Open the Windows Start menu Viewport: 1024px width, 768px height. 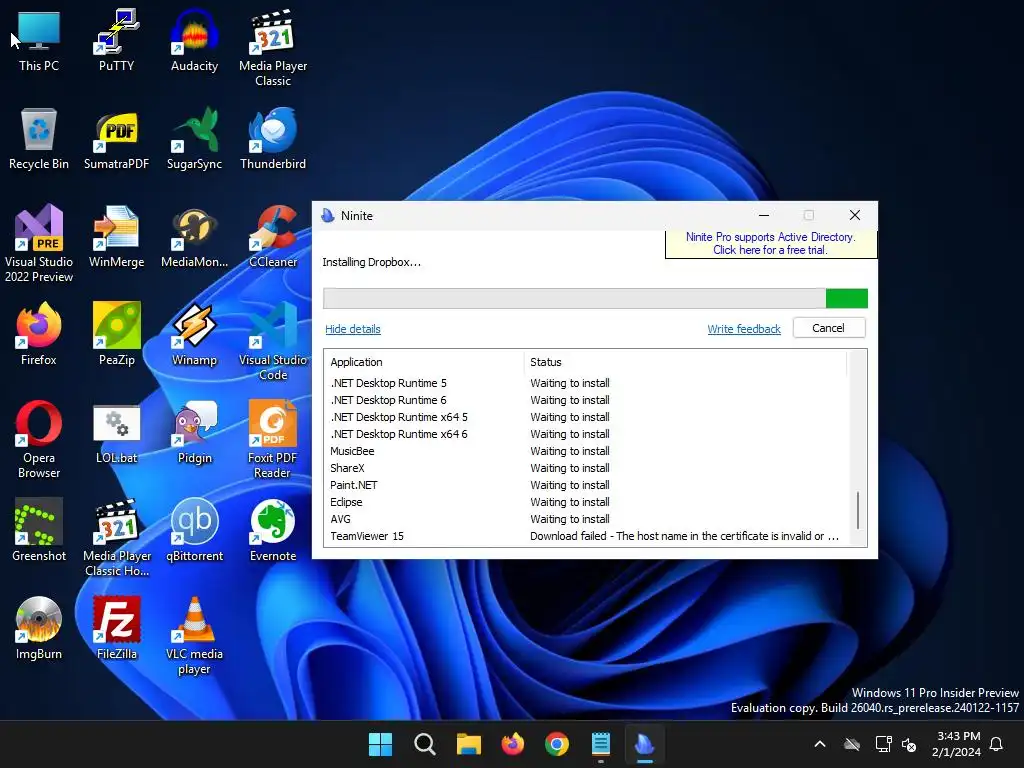coord(380,744)
